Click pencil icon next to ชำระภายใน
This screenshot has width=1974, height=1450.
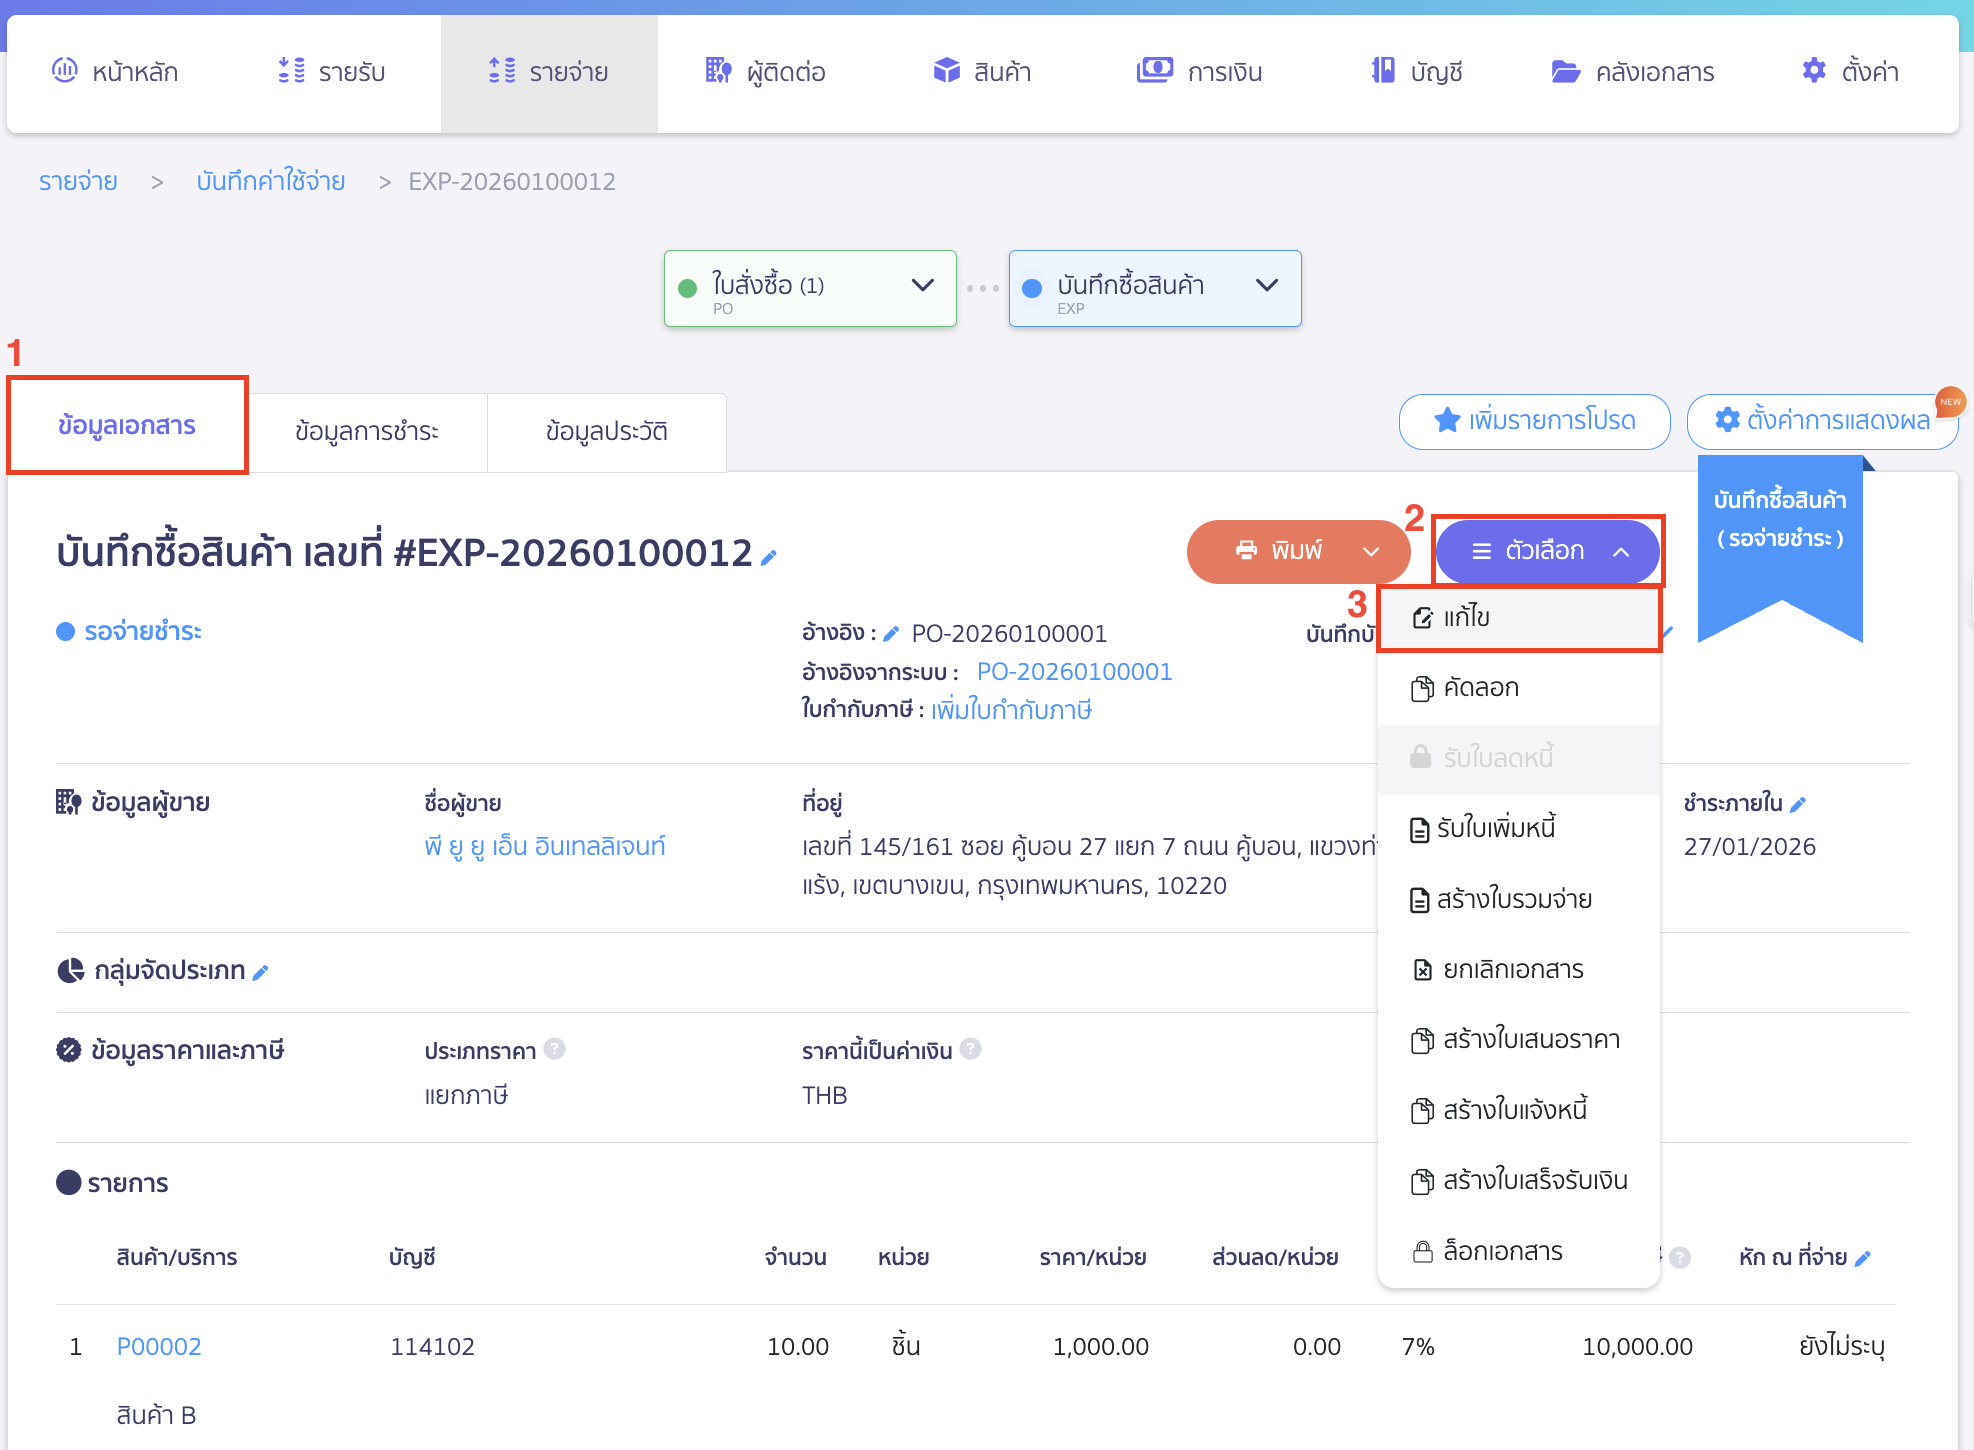tap(1798, 804)
